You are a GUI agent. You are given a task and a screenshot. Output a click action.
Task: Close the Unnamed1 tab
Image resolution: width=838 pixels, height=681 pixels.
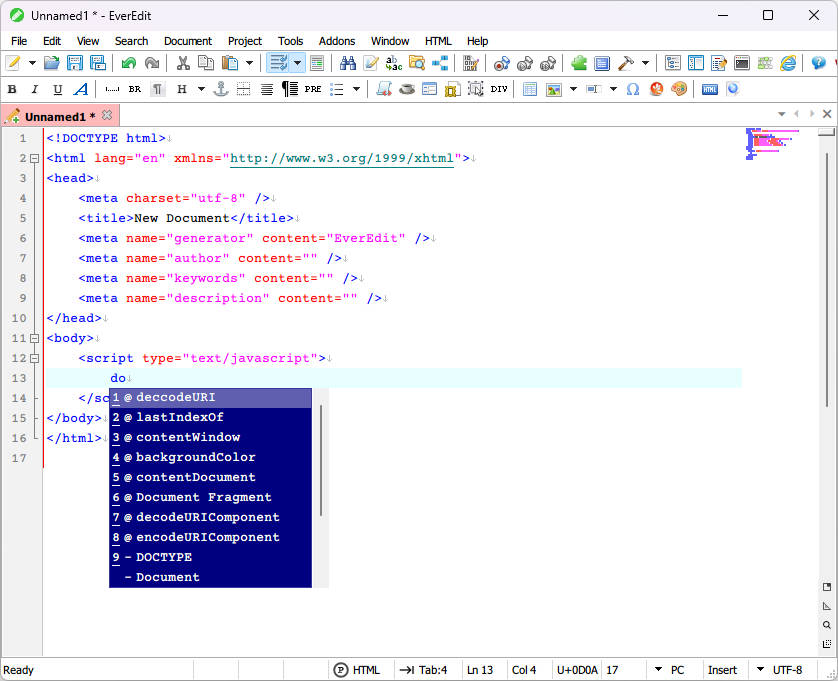click(x=107, y=115)
